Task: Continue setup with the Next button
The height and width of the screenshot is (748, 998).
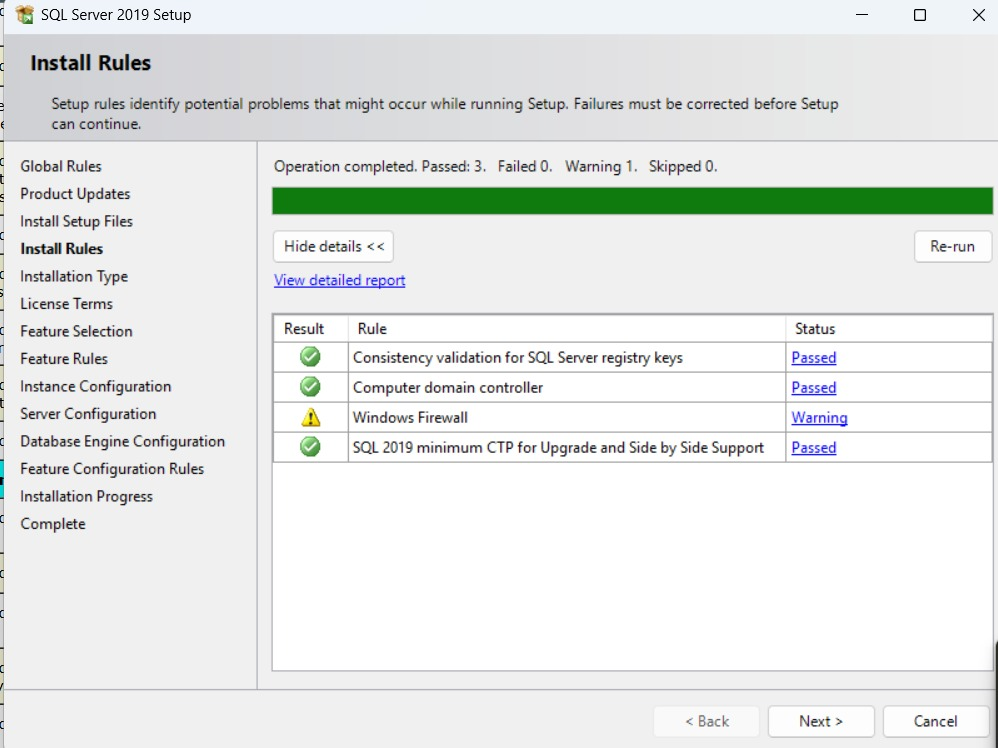Action: tap(821, 721)
